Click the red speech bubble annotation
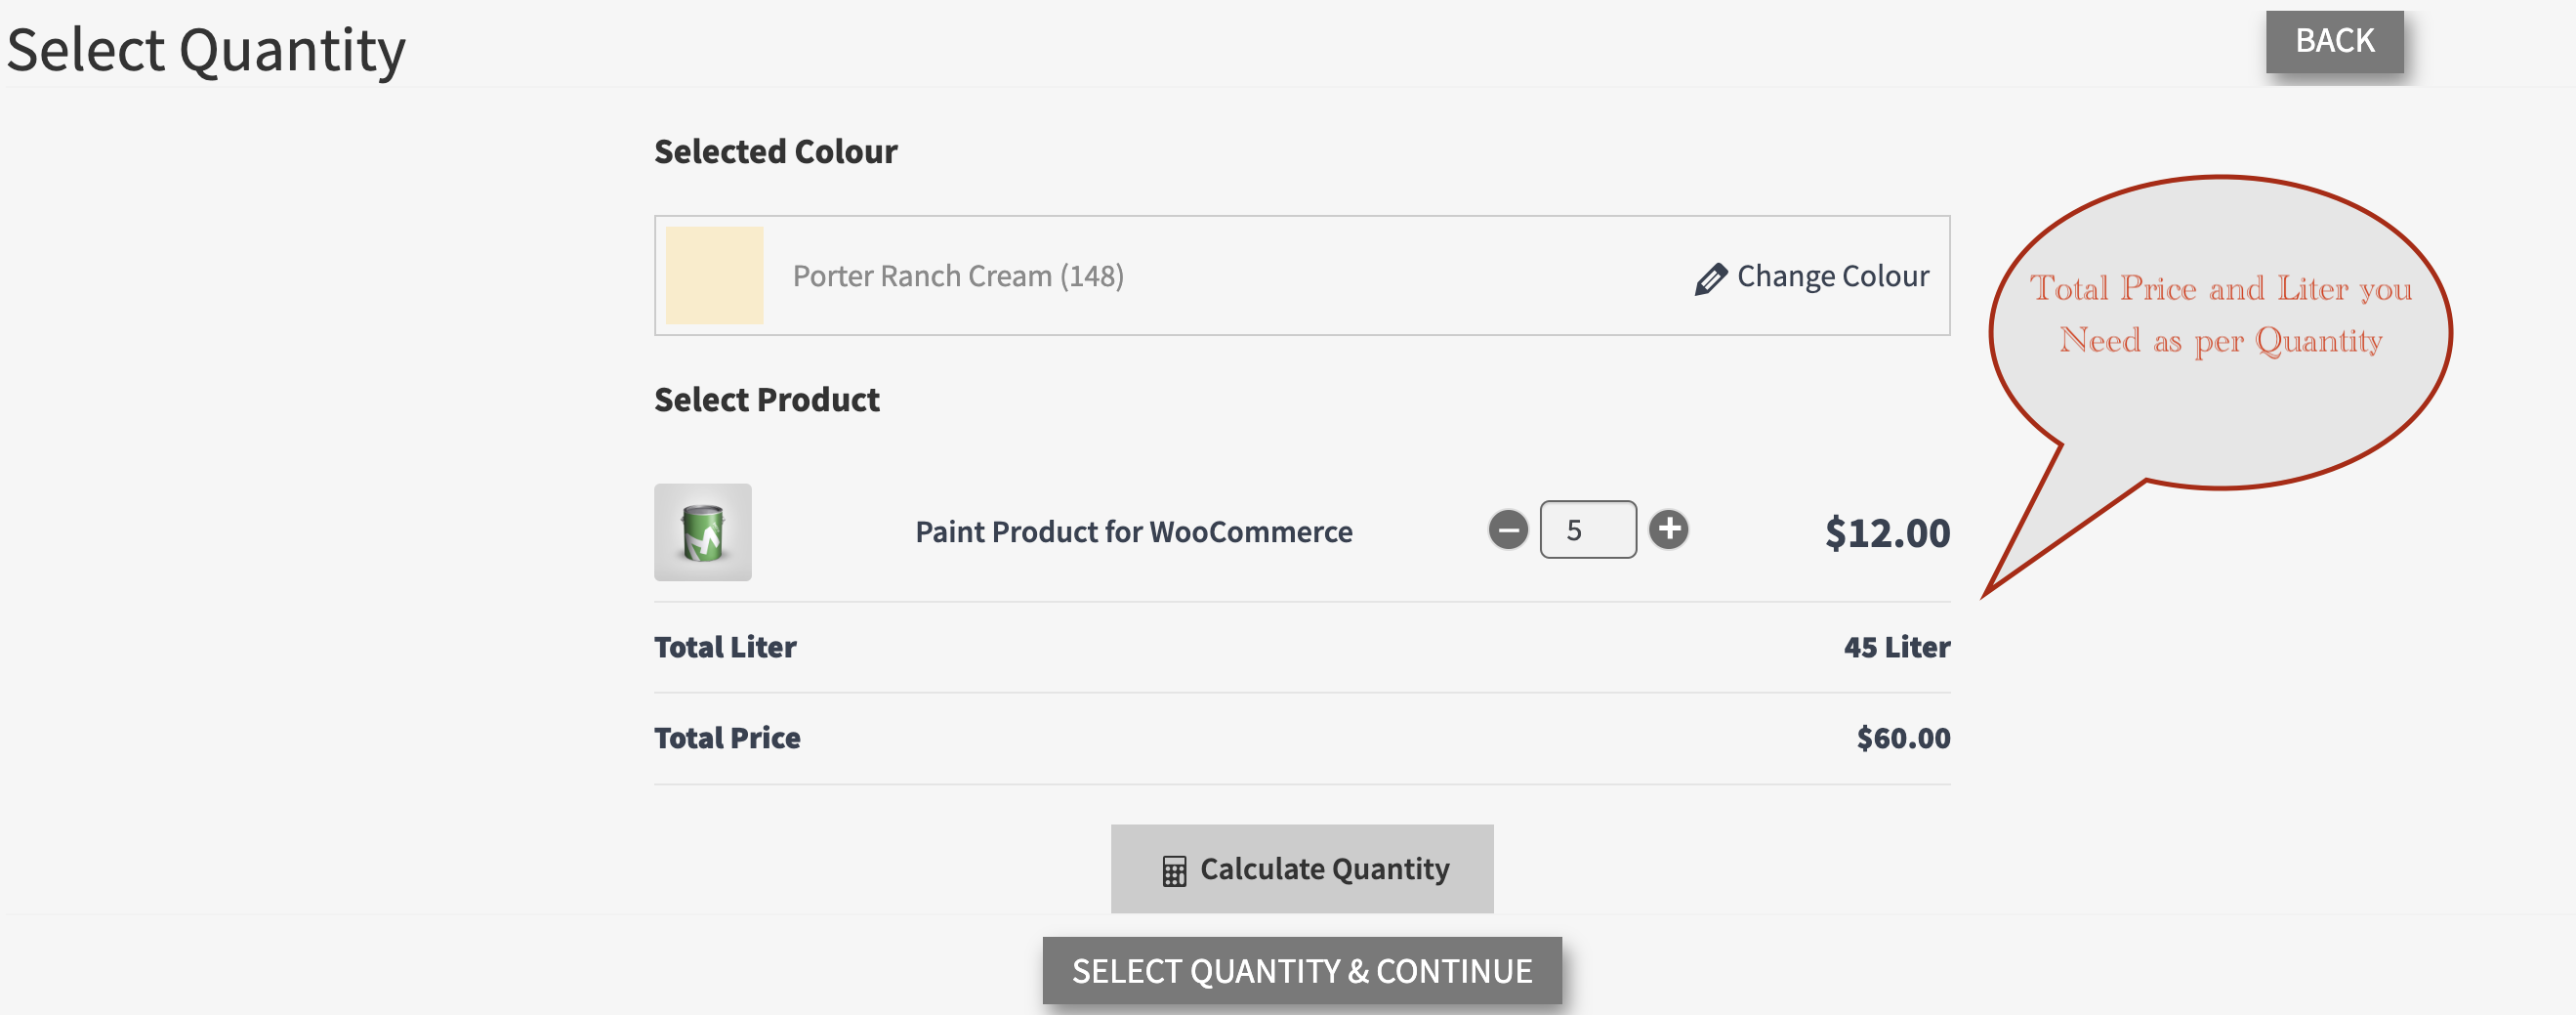2576x1015 pixels. [x=2220, y=330]
